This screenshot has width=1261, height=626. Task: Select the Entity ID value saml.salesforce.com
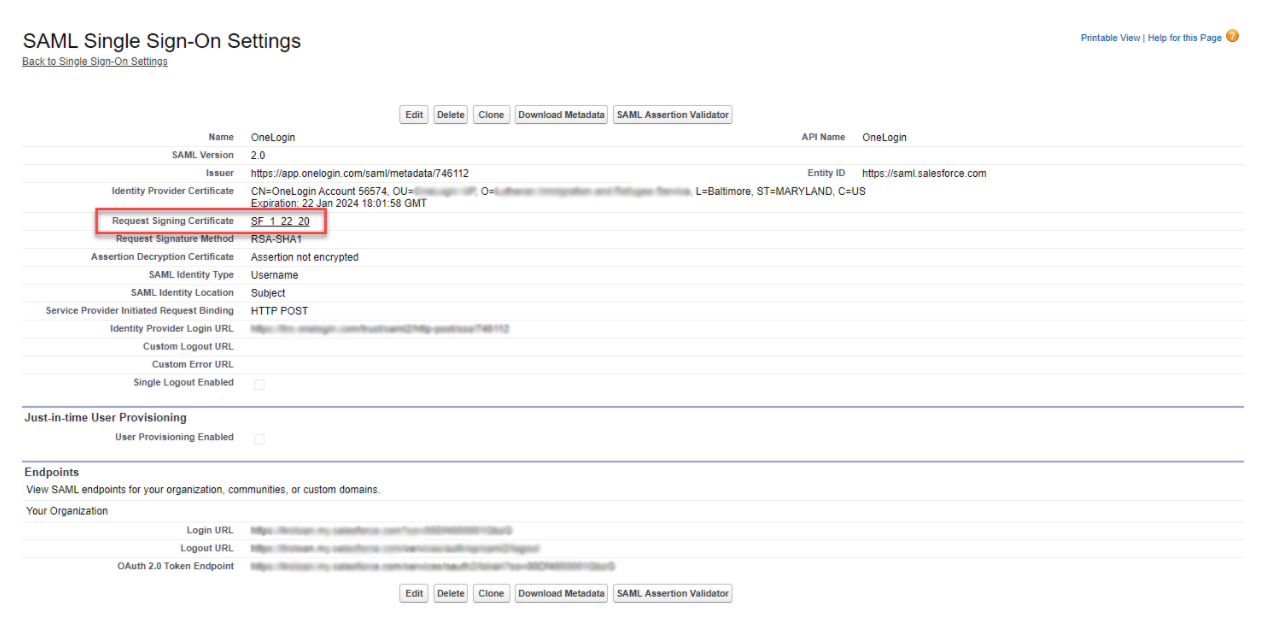coord(924,173)
